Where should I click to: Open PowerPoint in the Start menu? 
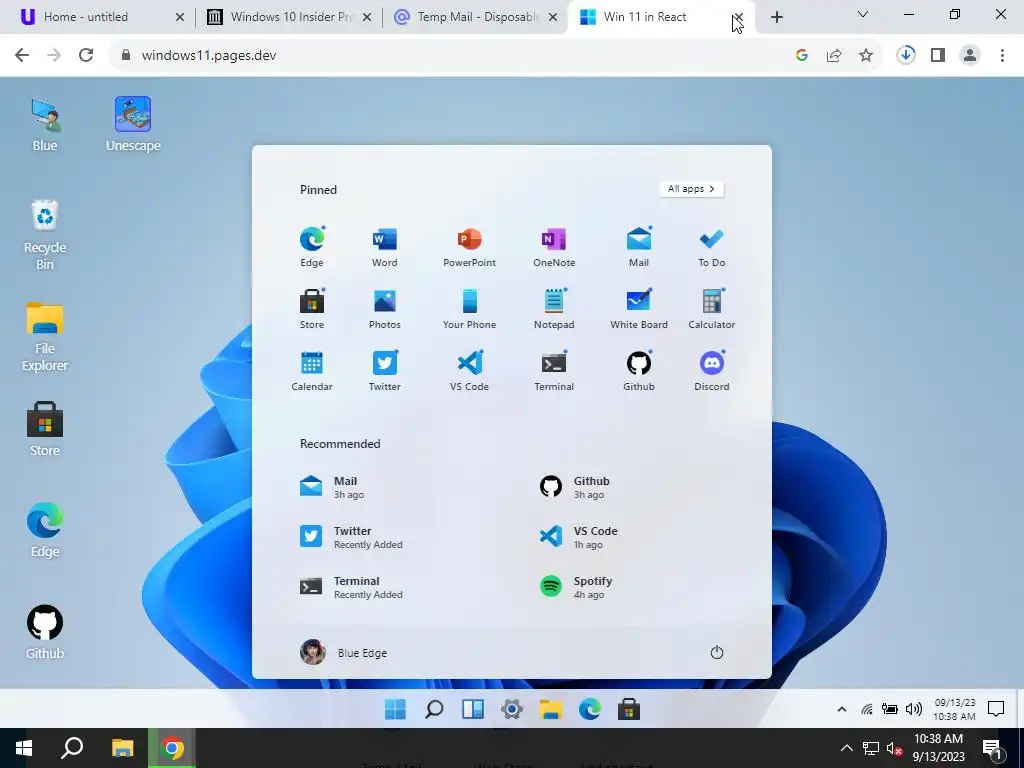tap(469, 246)
